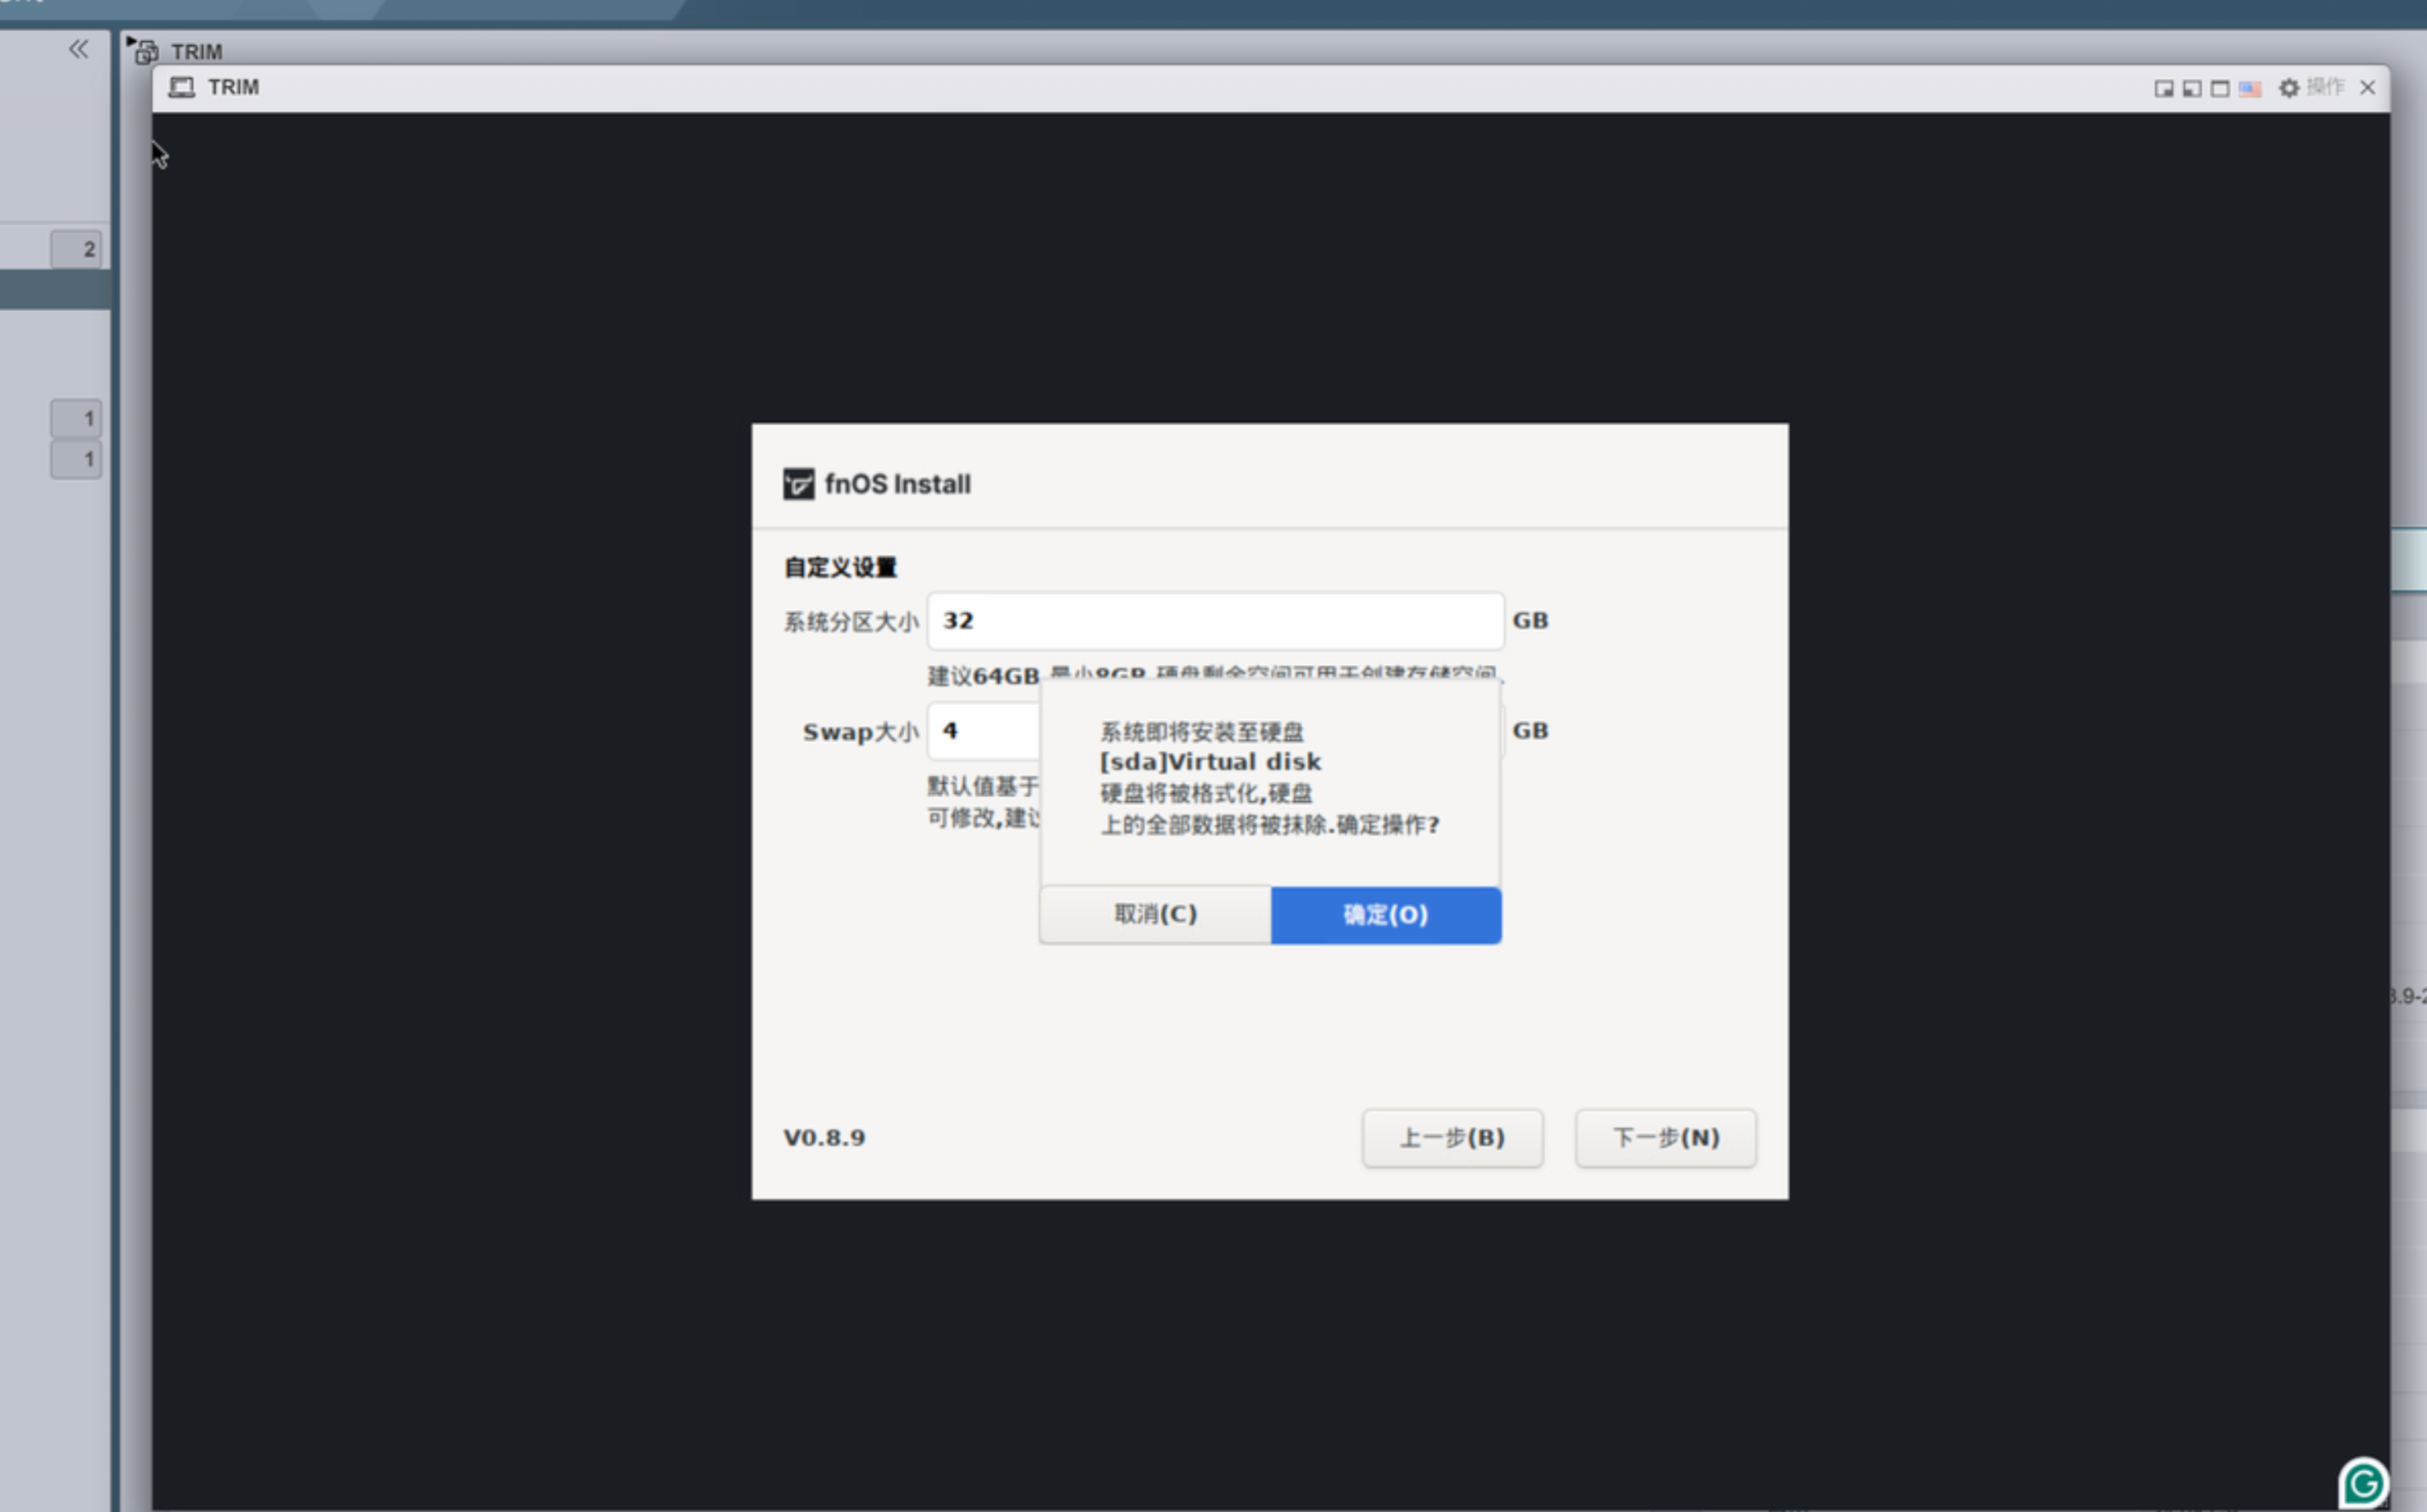Collapse the left sidebar with double chevron

[x=78, y=49]
